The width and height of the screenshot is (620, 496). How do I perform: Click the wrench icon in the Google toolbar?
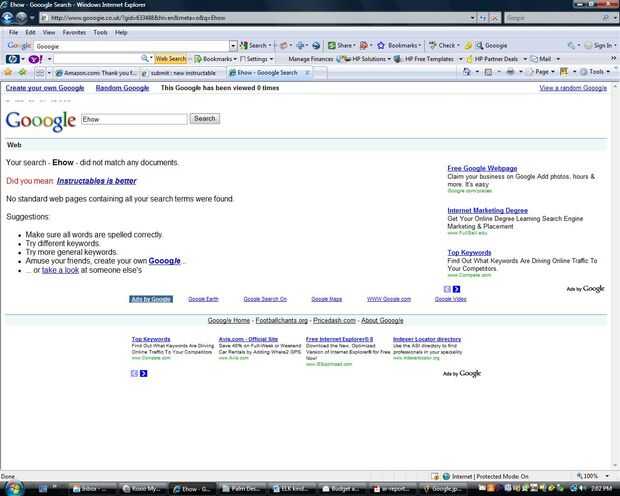(x=571, y=45)
